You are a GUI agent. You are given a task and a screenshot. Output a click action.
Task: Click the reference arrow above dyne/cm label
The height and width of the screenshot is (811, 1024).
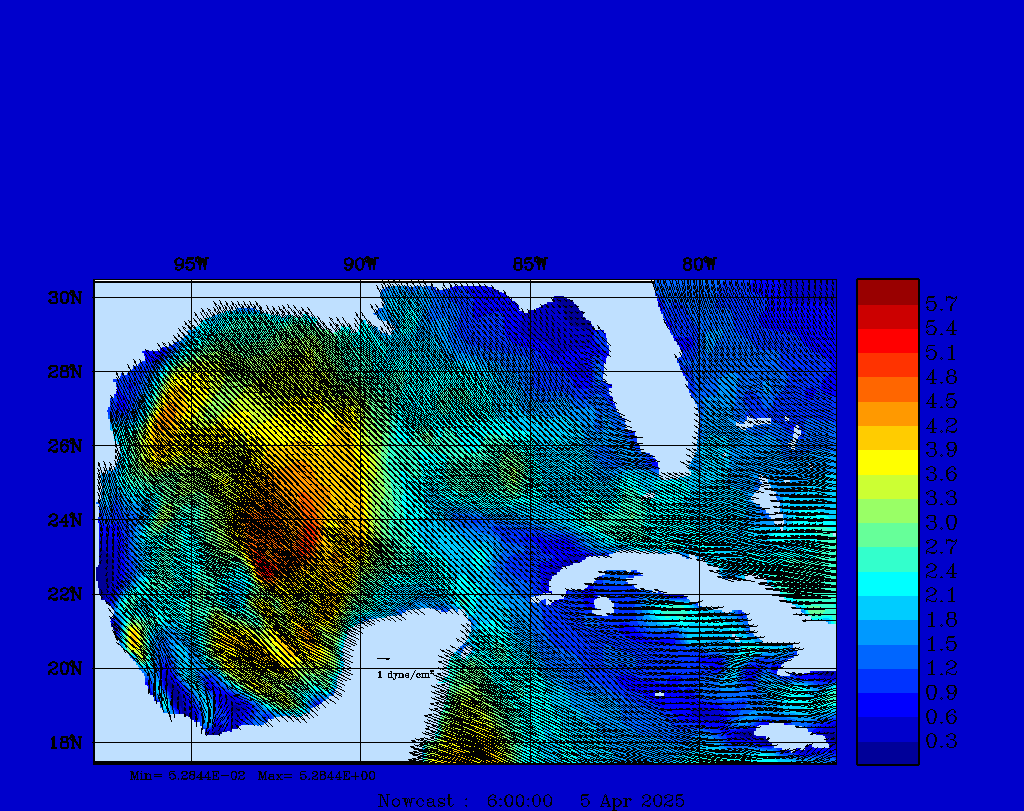(x=383, y=659)
